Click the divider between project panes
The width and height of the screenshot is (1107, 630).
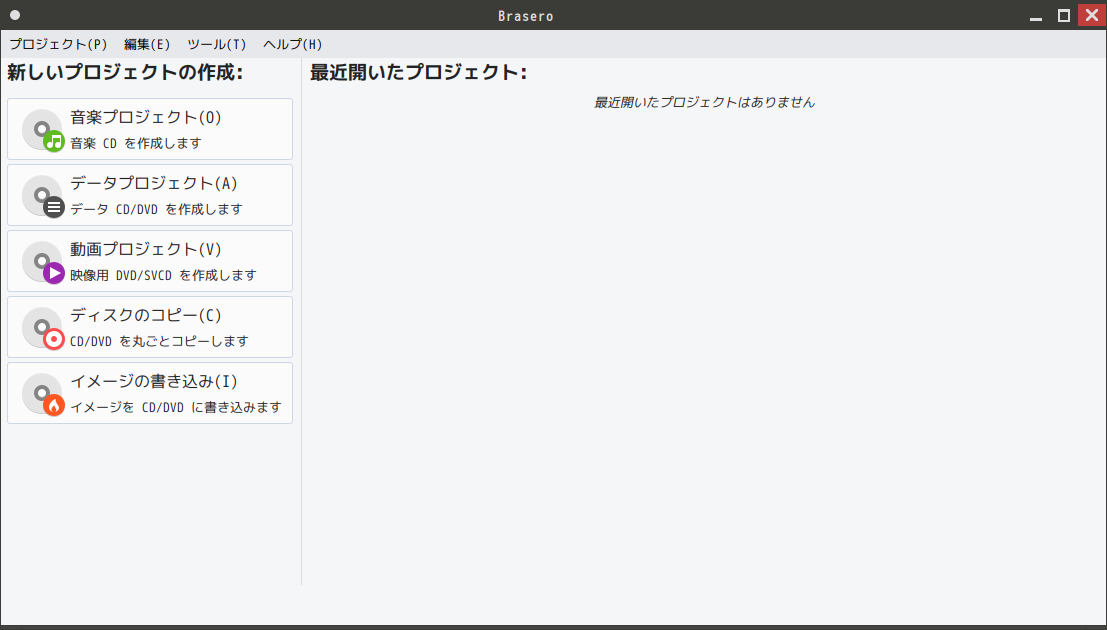[301, 322]
